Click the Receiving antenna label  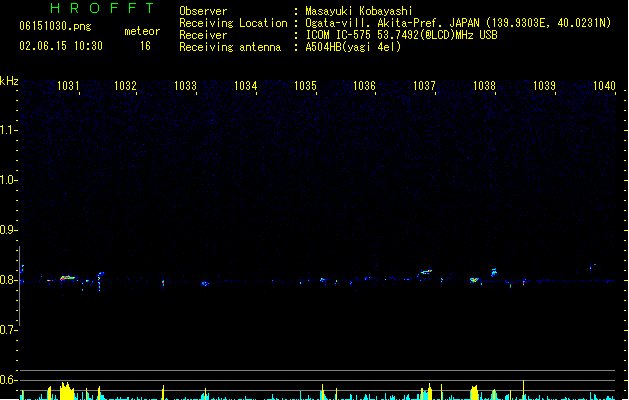[x=230, y=47]
